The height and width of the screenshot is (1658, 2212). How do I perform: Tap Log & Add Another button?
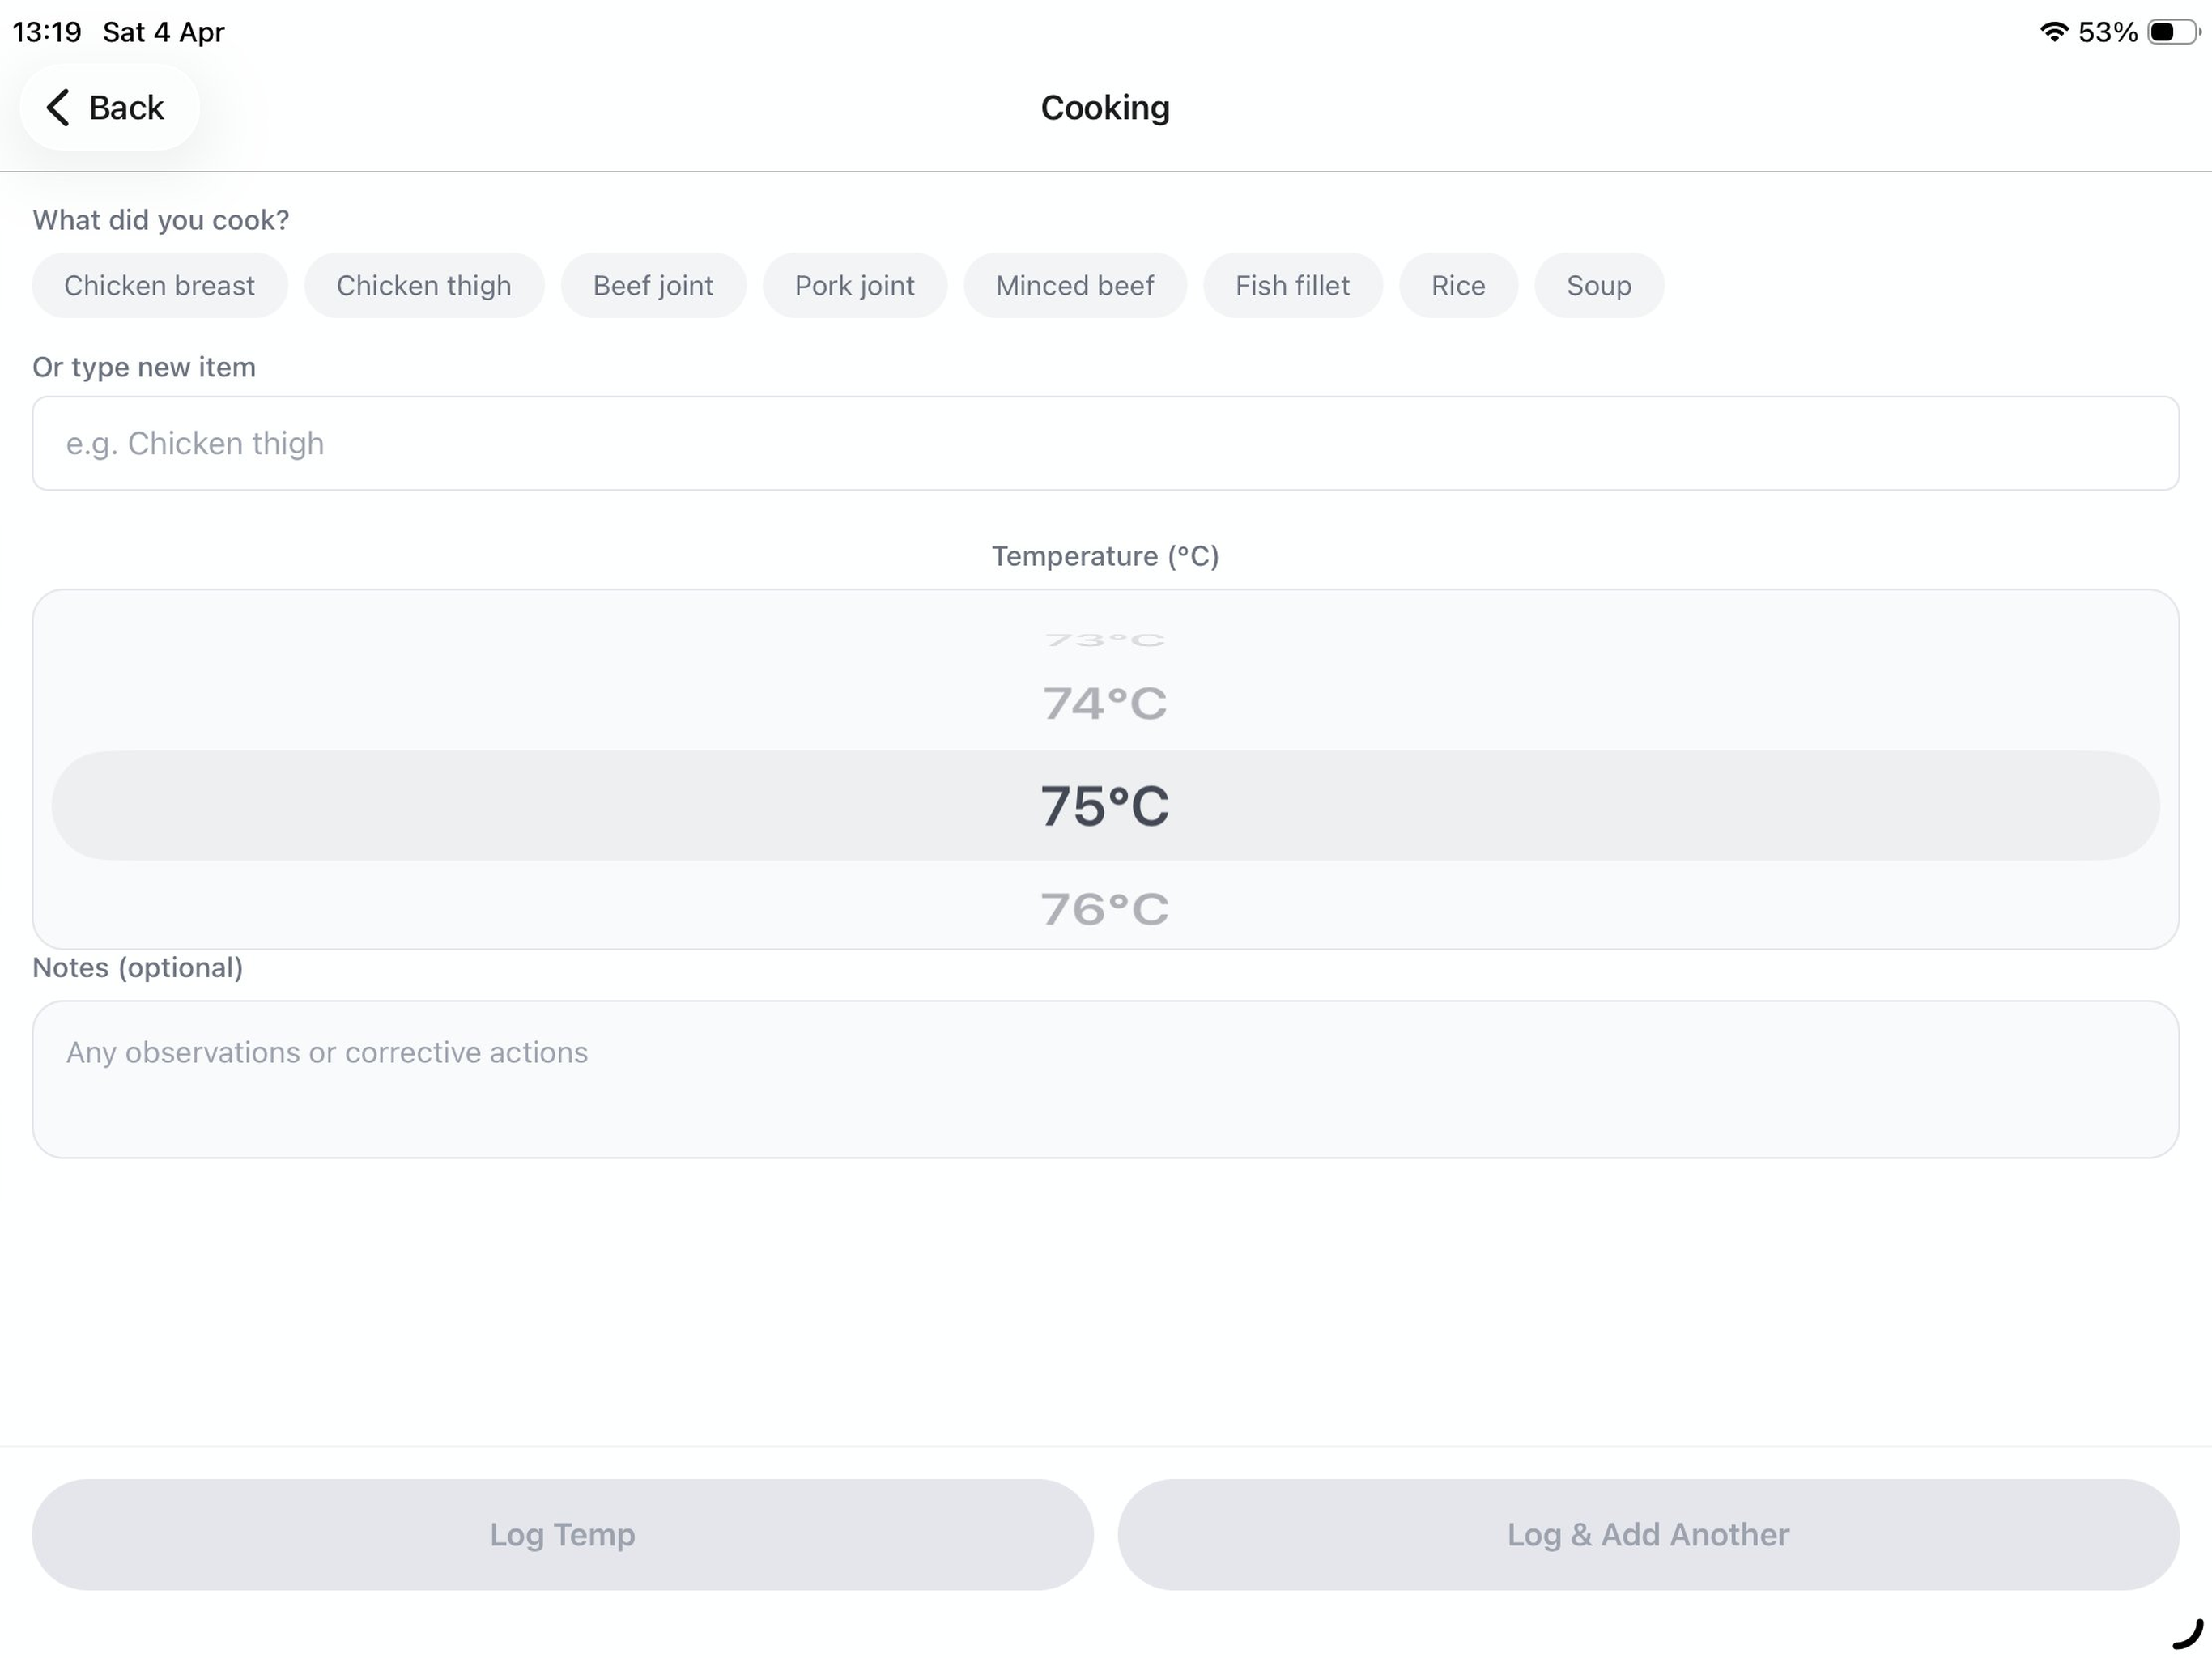coord(1649,1535)
